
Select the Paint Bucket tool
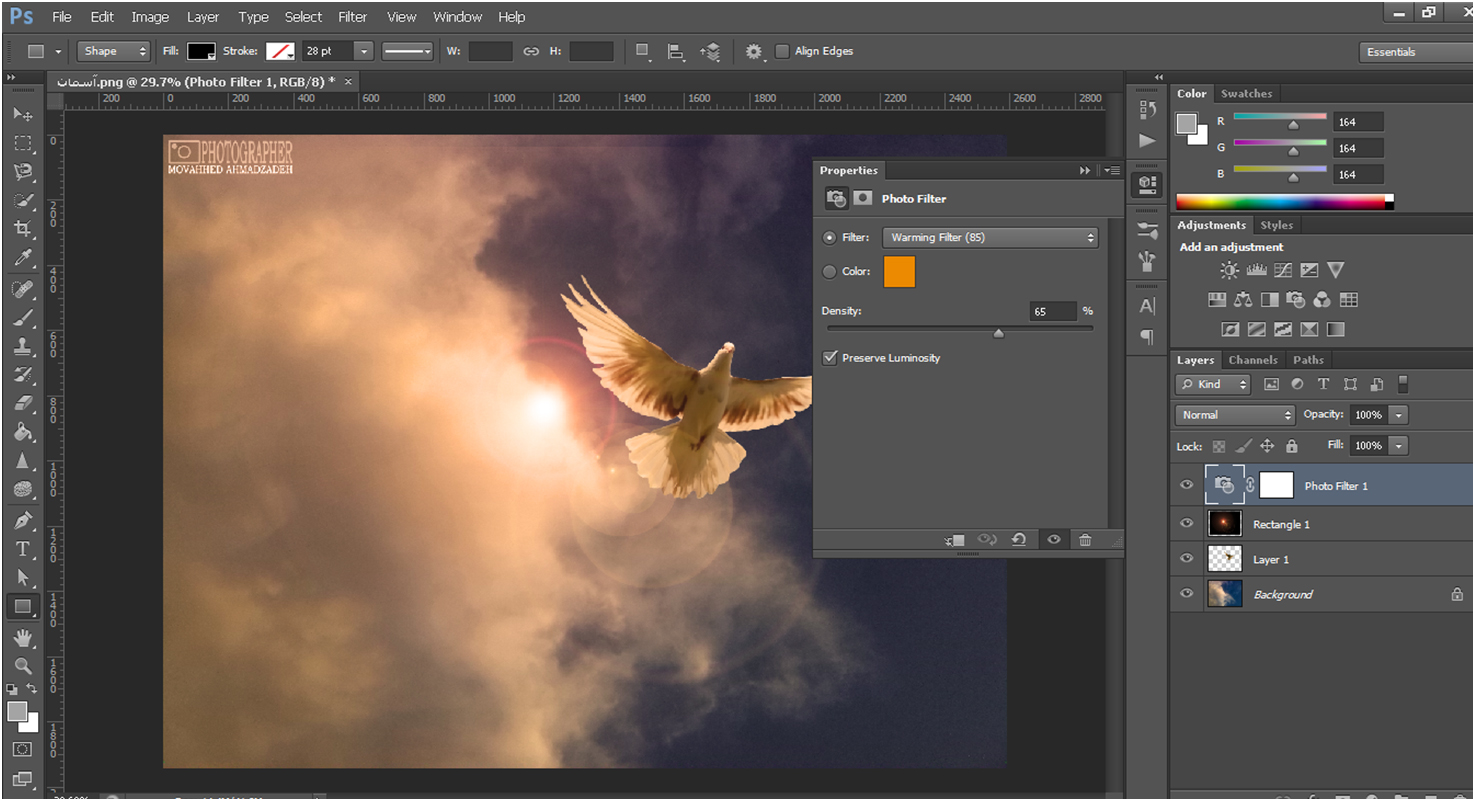22,432
